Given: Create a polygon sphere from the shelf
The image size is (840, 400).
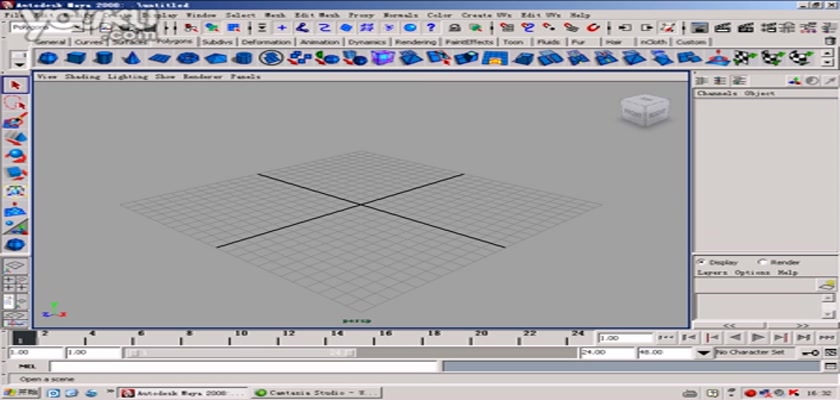Looking at the screenshot, I should click(48, 57).
